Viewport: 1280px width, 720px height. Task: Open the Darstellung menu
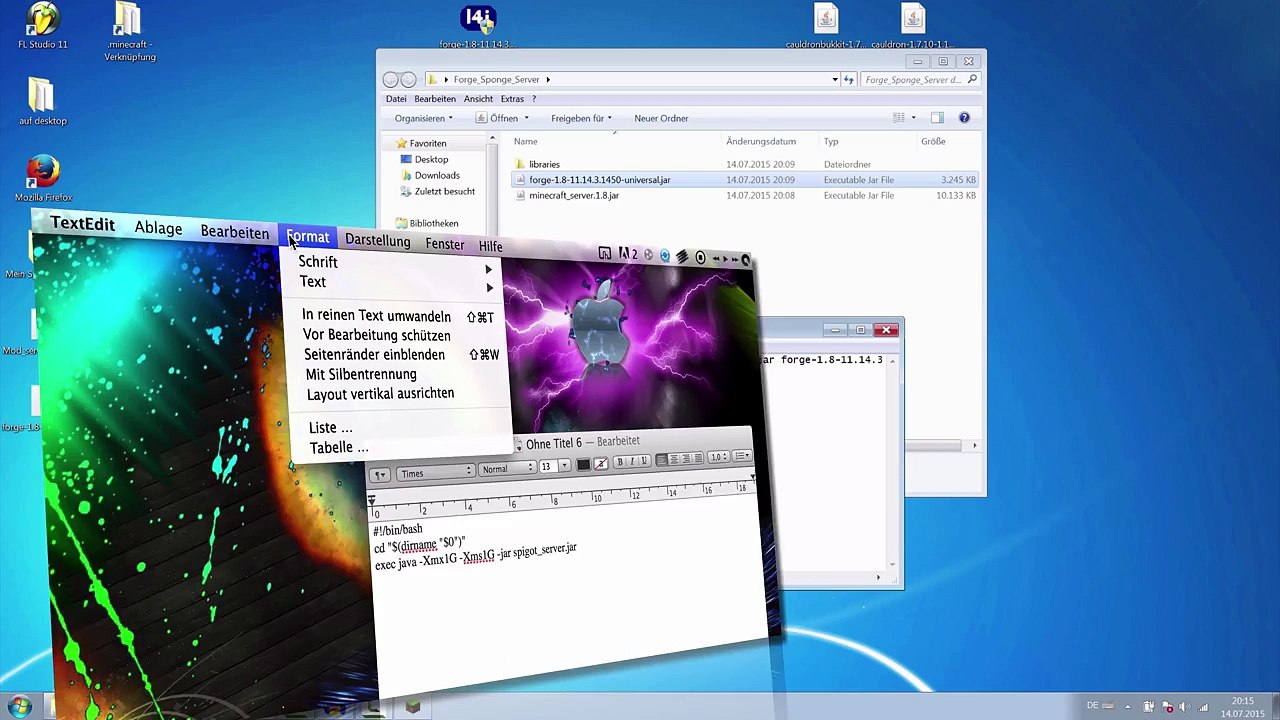pyautogui.click(x=377, y=241)
